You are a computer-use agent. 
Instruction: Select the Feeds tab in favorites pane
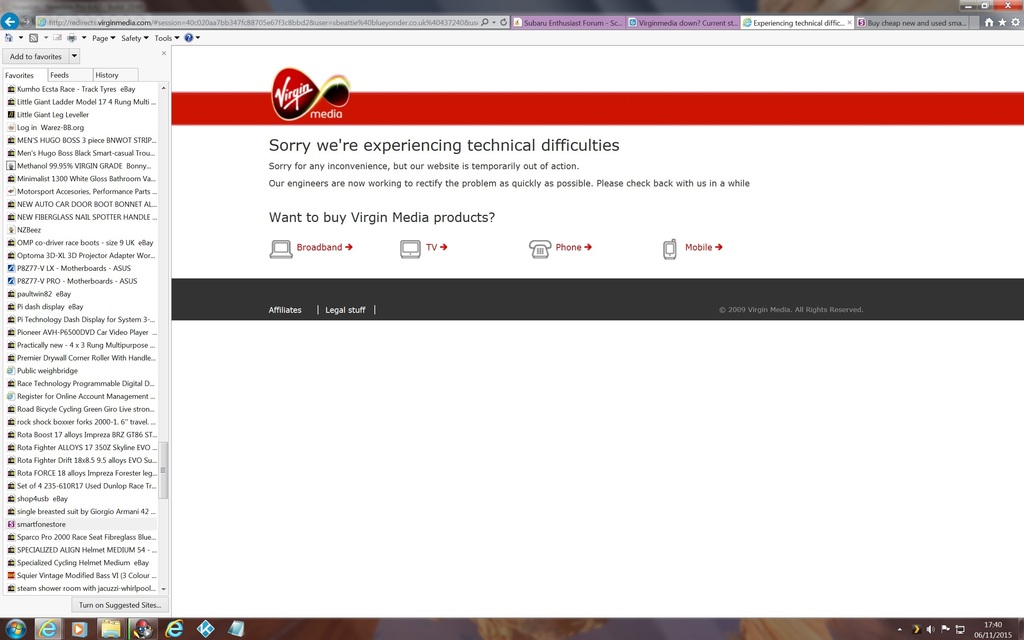(69, 75)
